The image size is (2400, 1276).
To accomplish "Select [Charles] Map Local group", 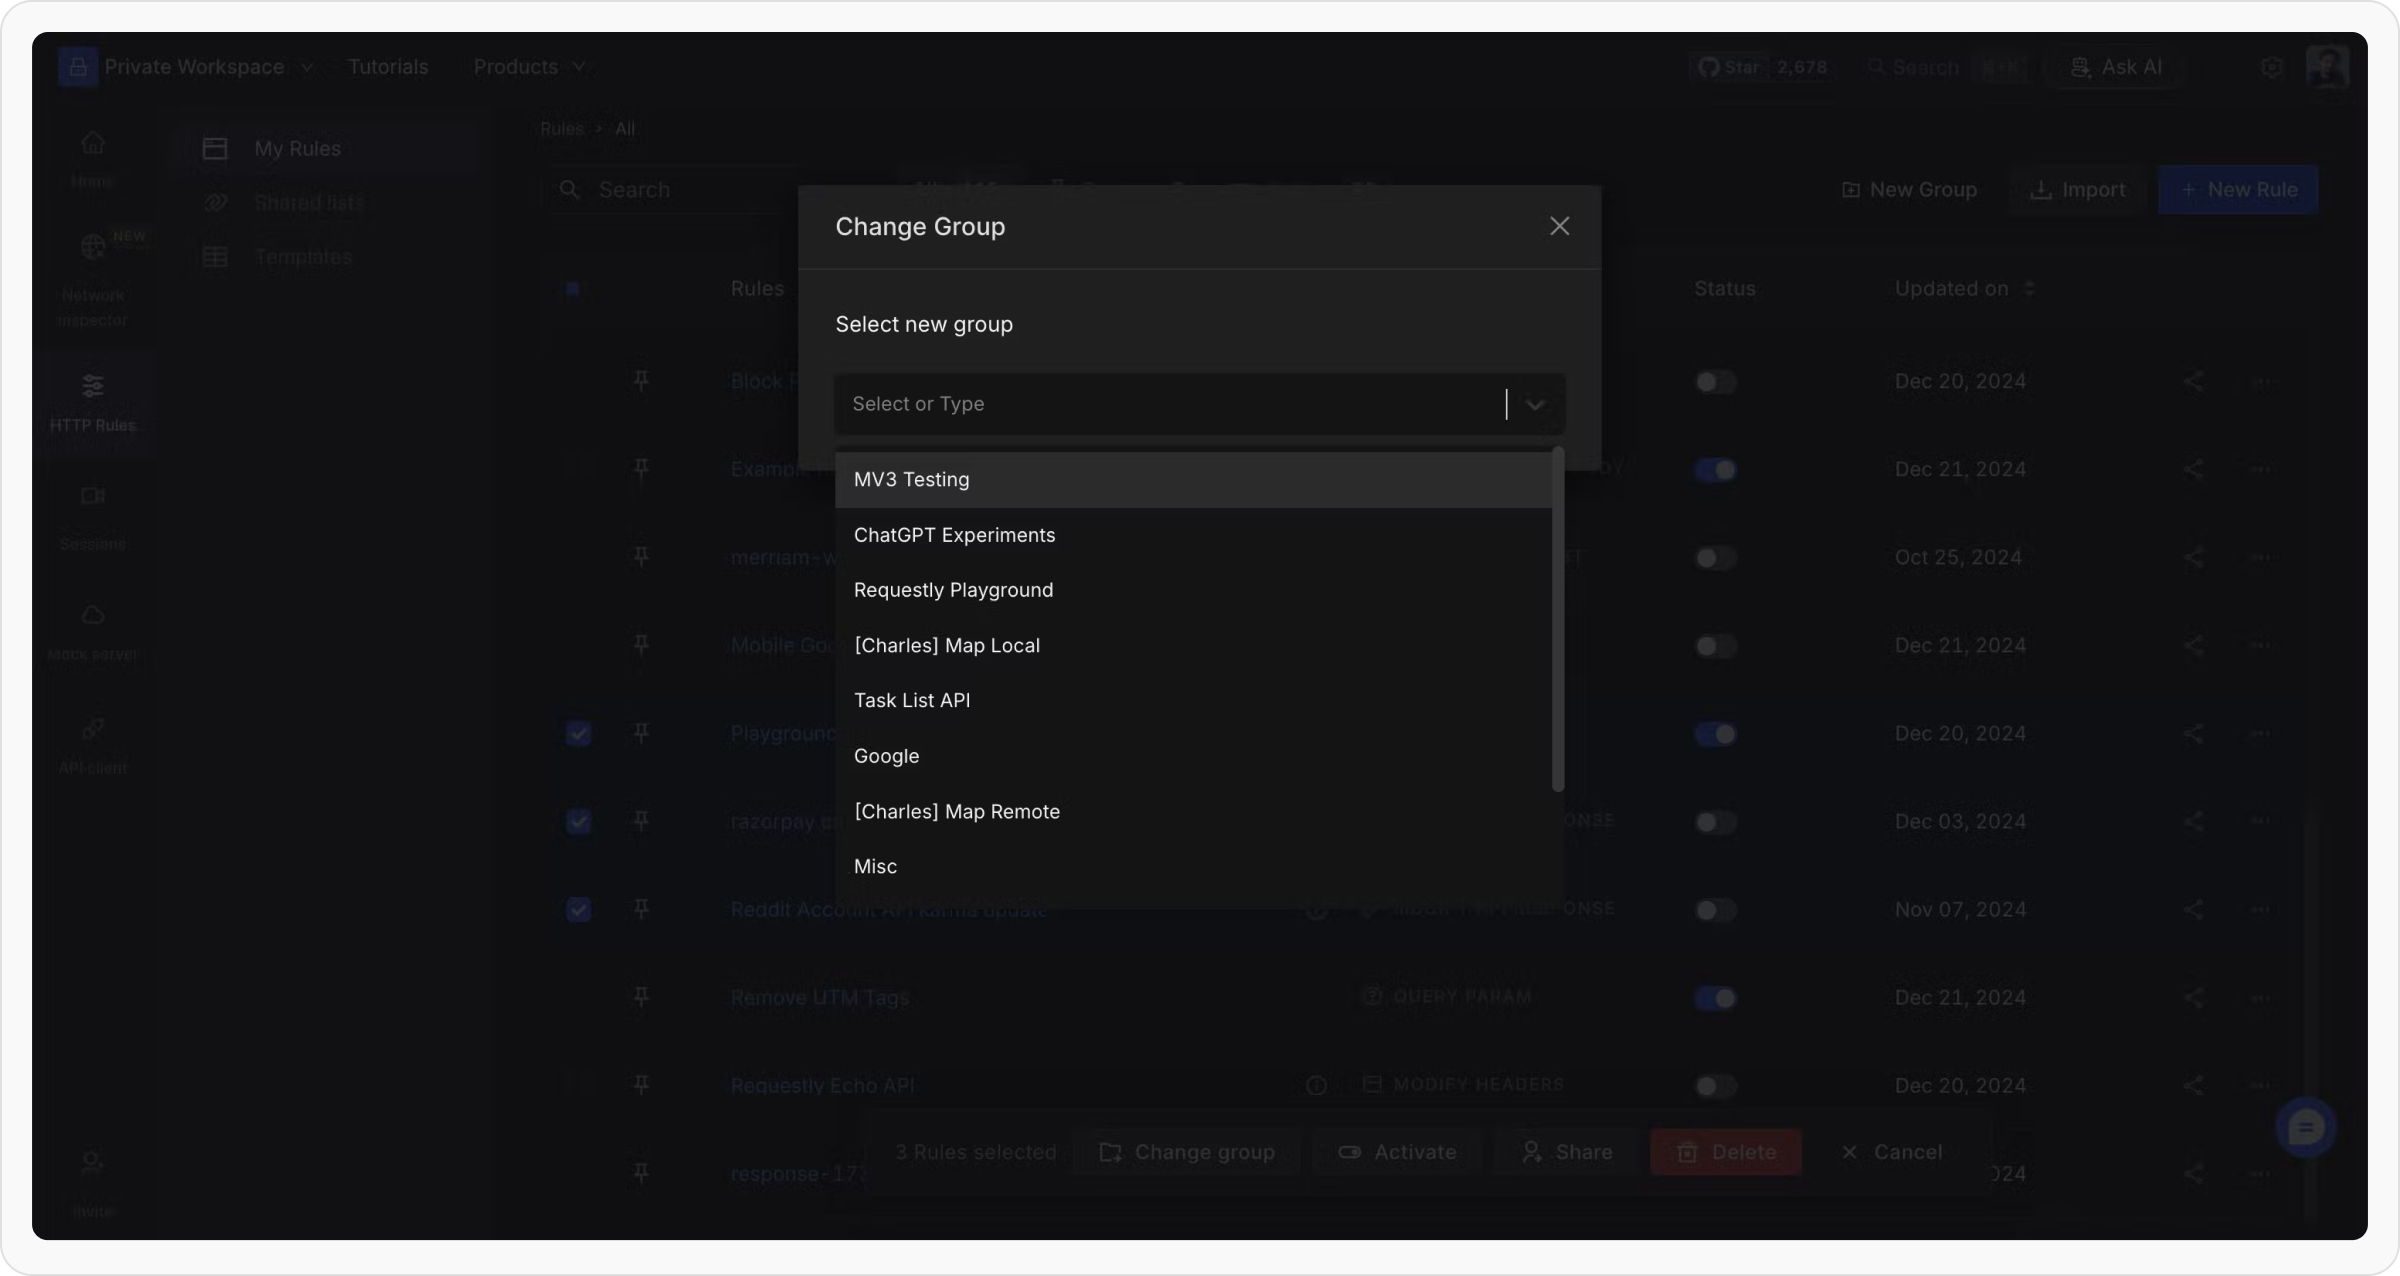I will (946, 646).
